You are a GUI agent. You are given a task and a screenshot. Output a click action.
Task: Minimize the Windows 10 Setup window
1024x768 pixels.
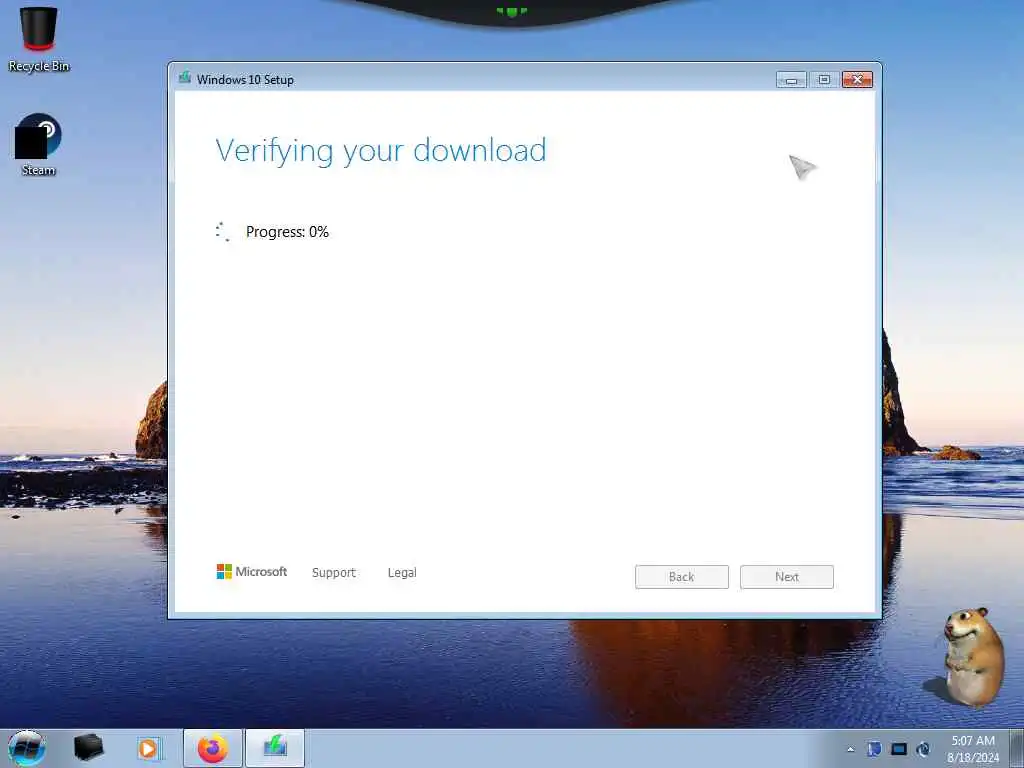click(791, 80)
